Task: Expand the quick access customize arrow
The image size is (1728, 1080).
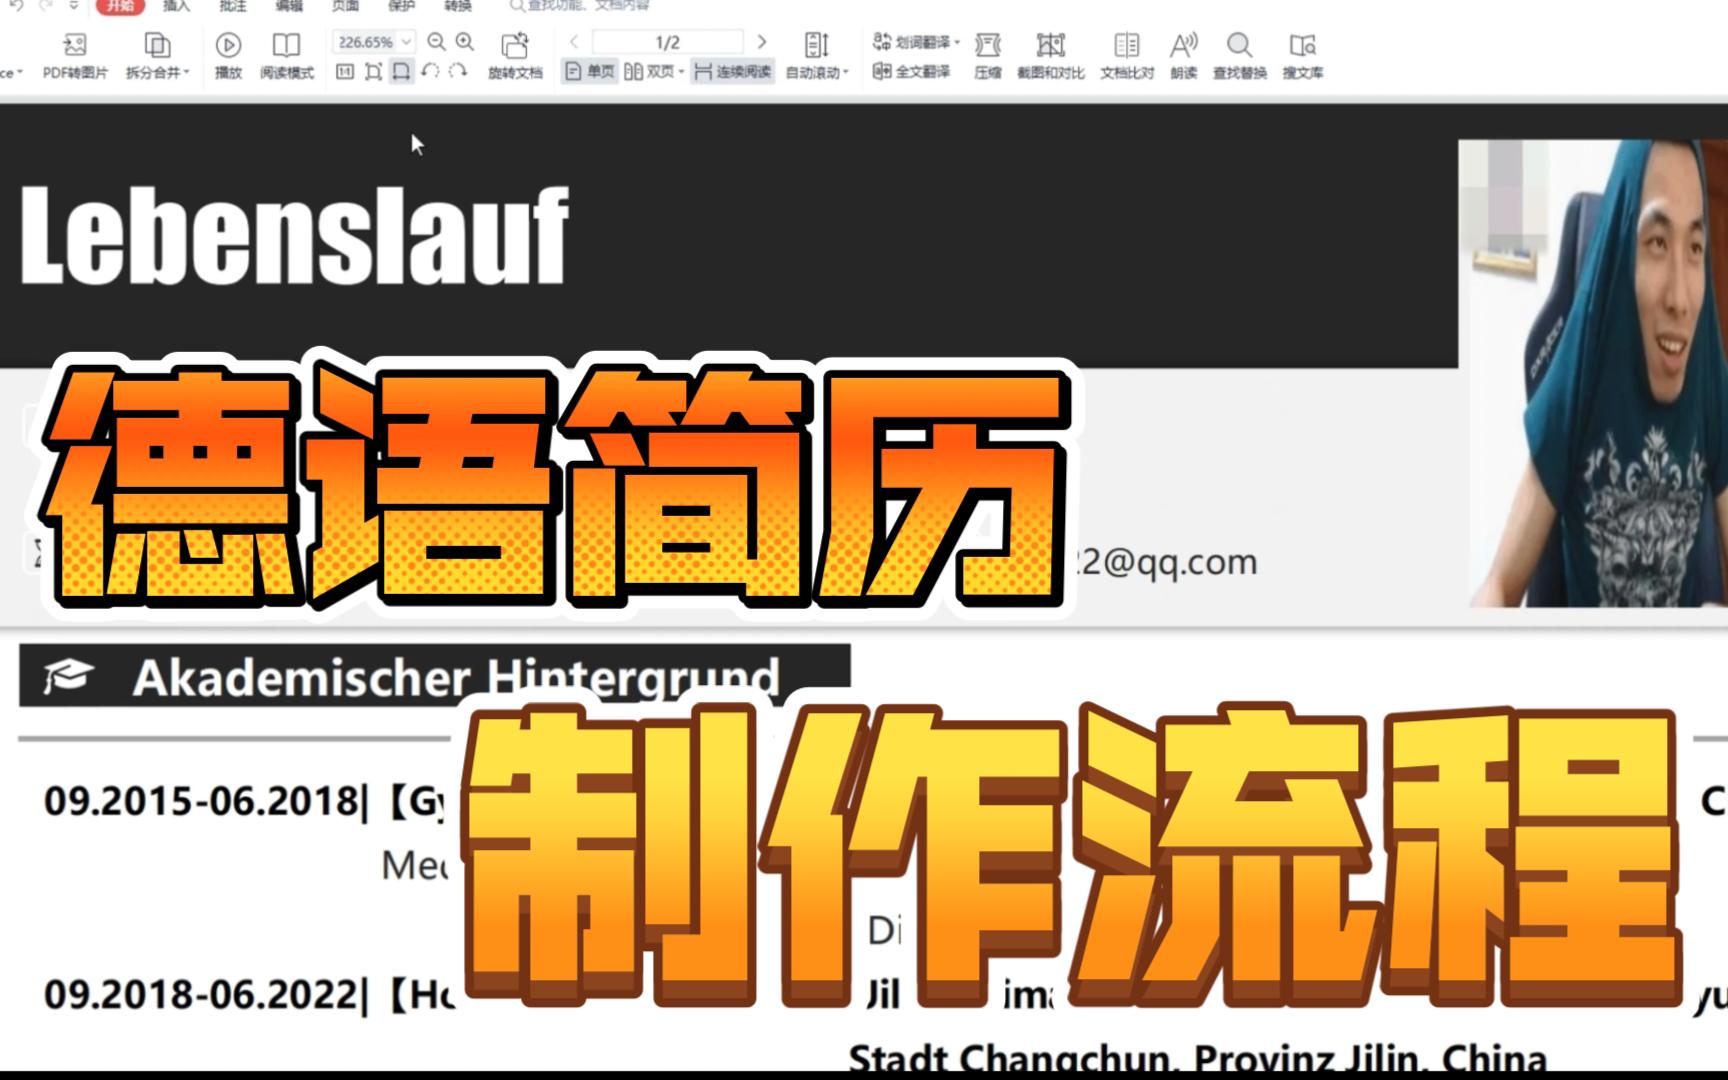Action: (73, 6)
